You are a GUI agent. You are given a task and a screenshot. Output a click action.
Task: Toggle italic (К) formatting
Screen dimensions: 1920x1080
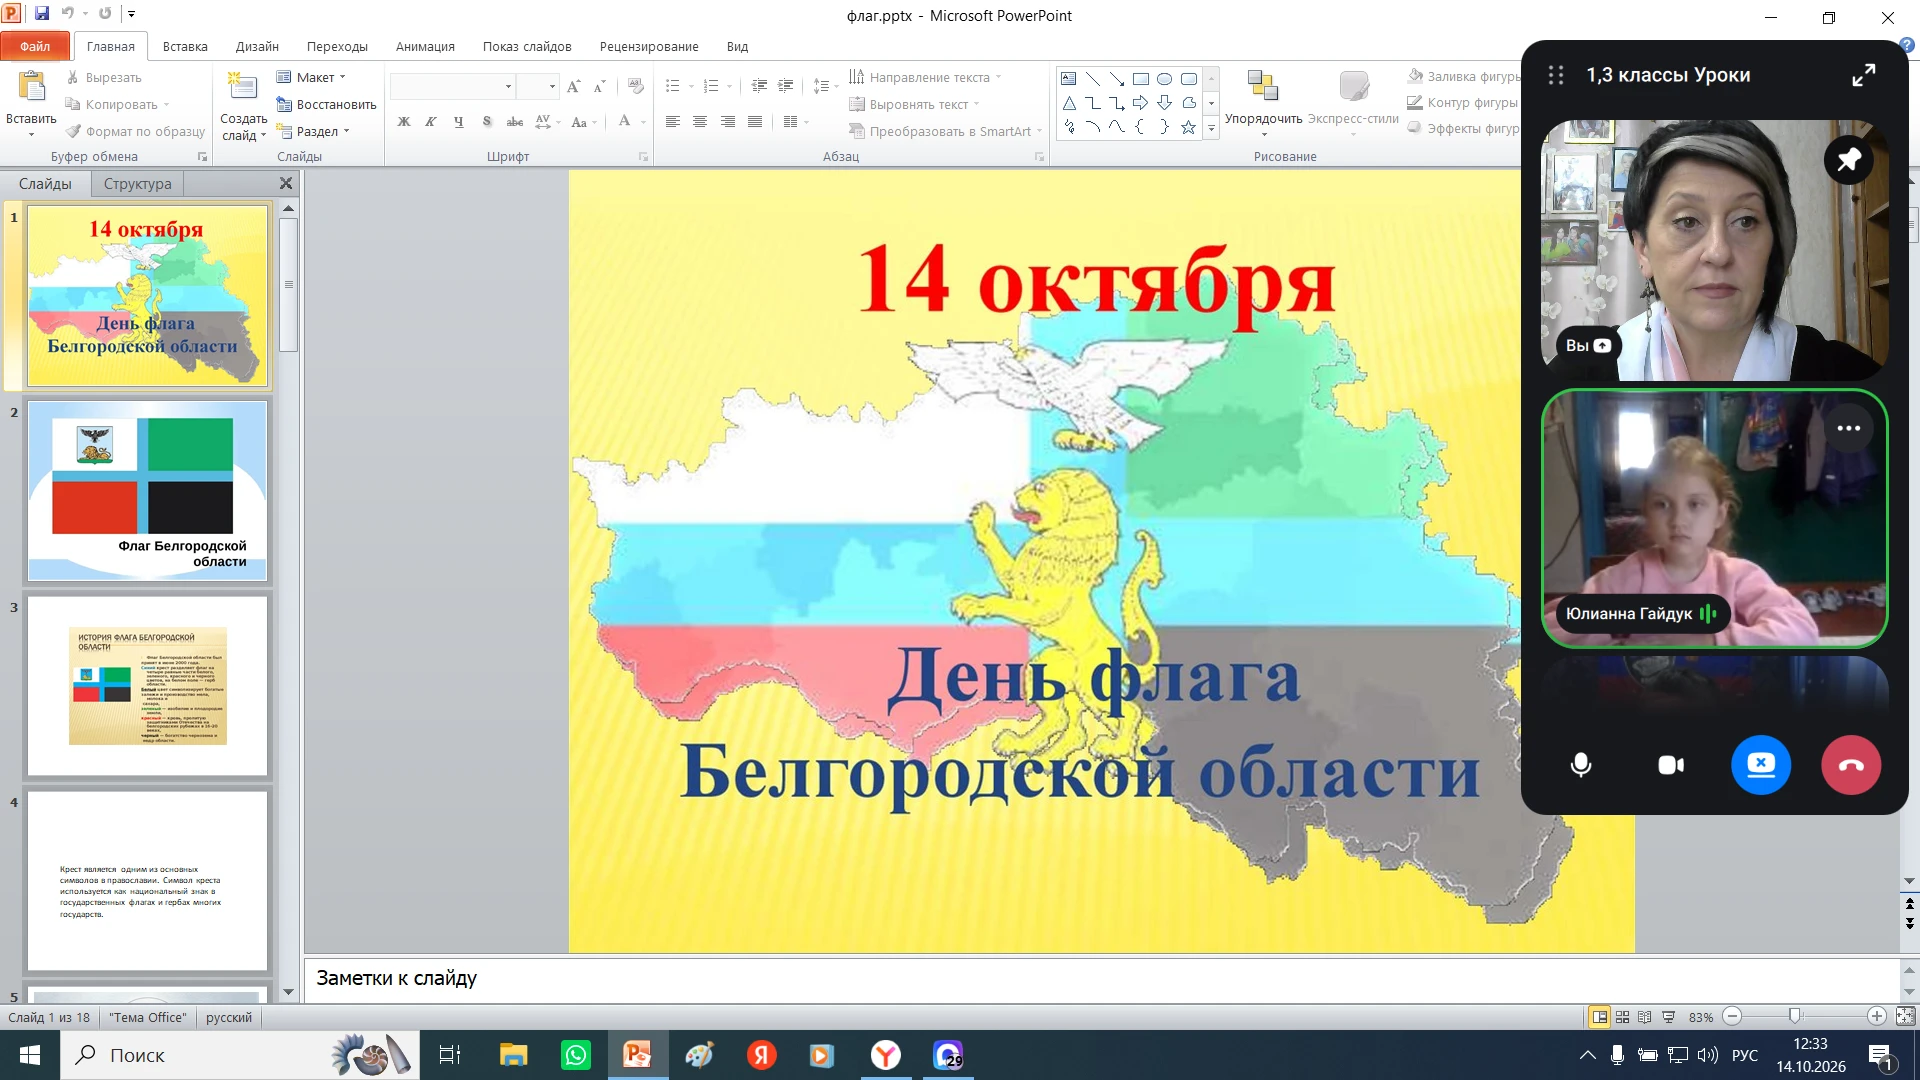(431, 122)
